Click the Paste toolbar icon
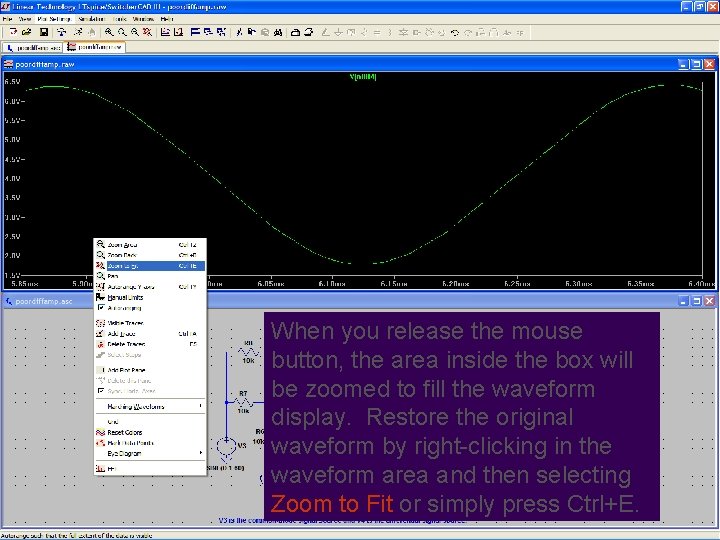720x540 pixels. (265, 32)
